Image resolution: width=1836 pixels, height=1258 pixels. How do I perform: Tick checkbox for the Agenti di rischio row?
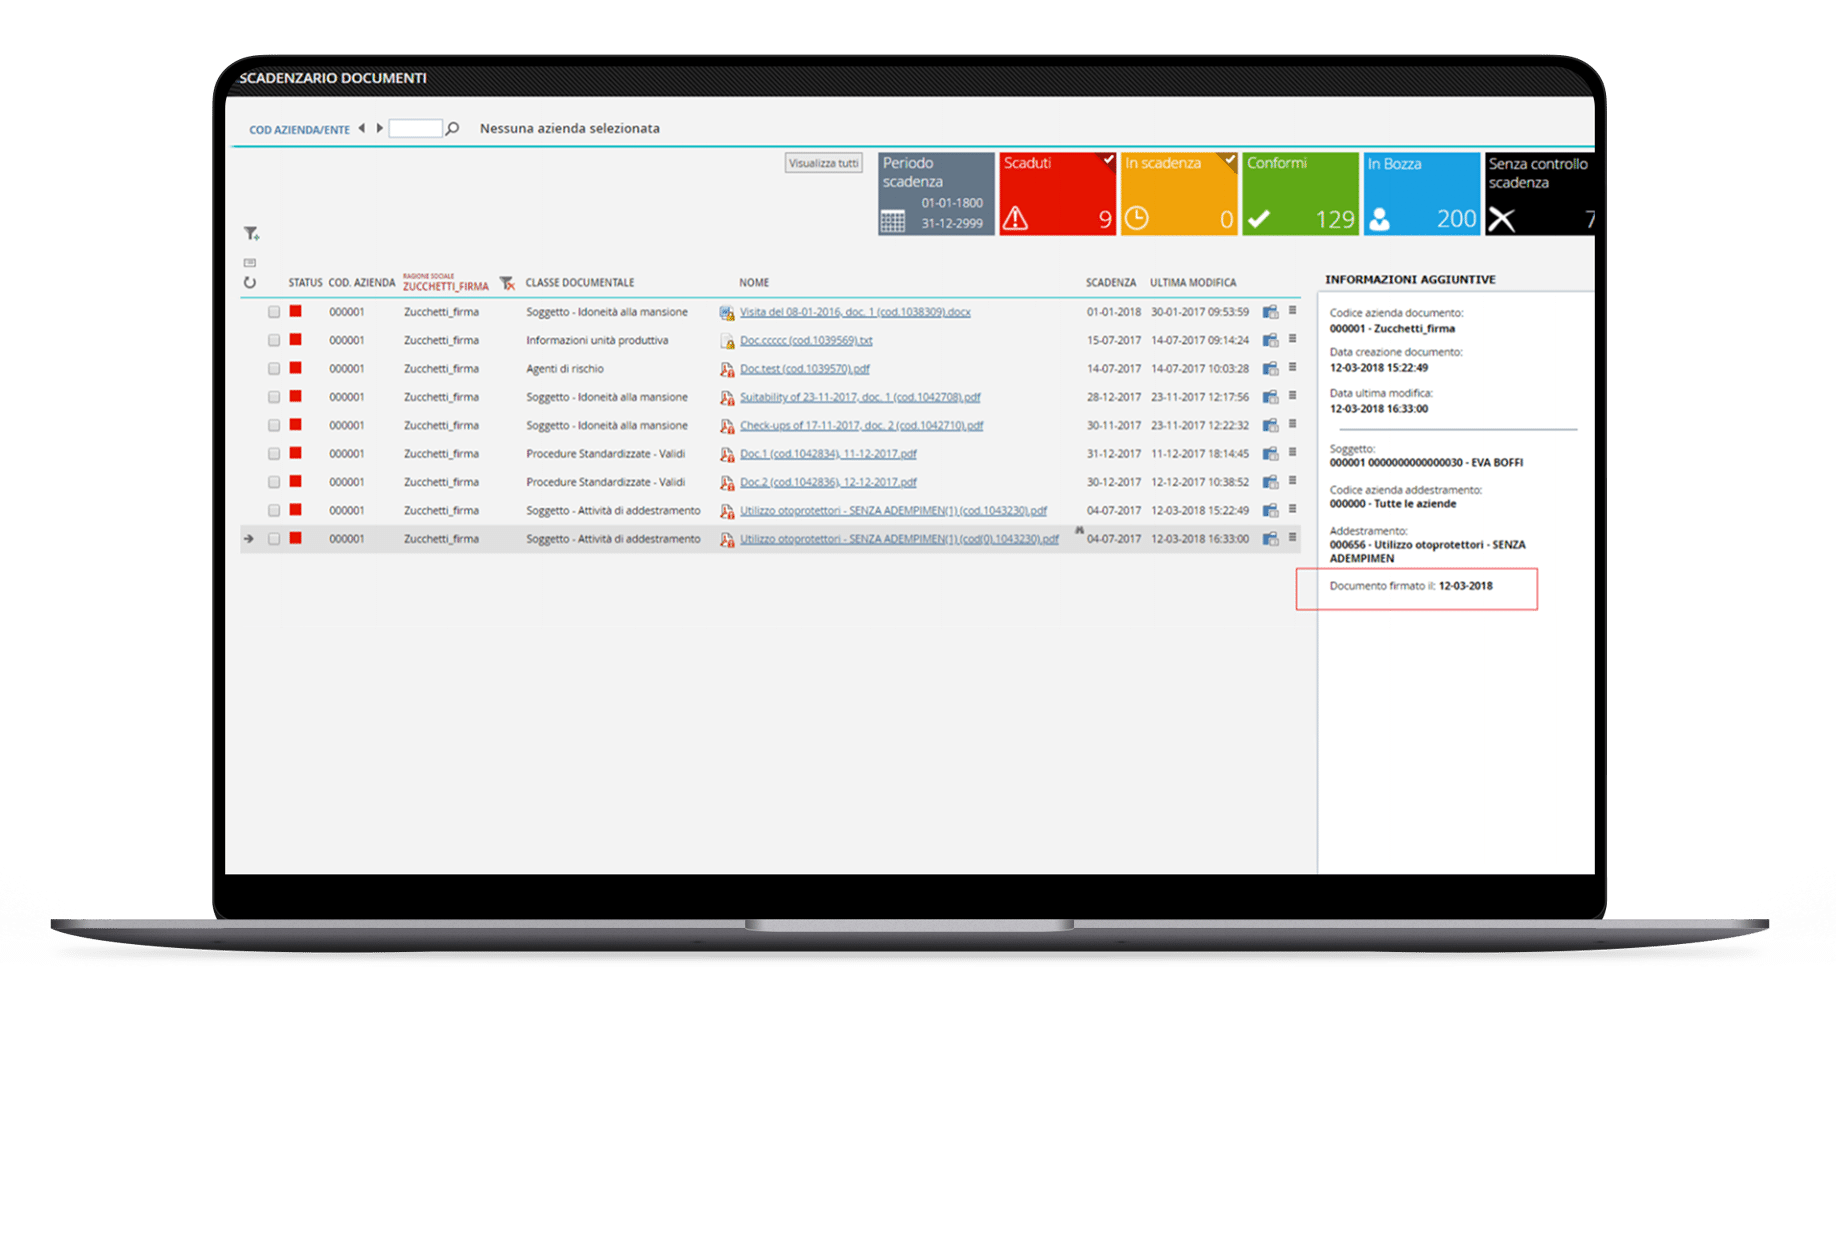coord(274,369)
